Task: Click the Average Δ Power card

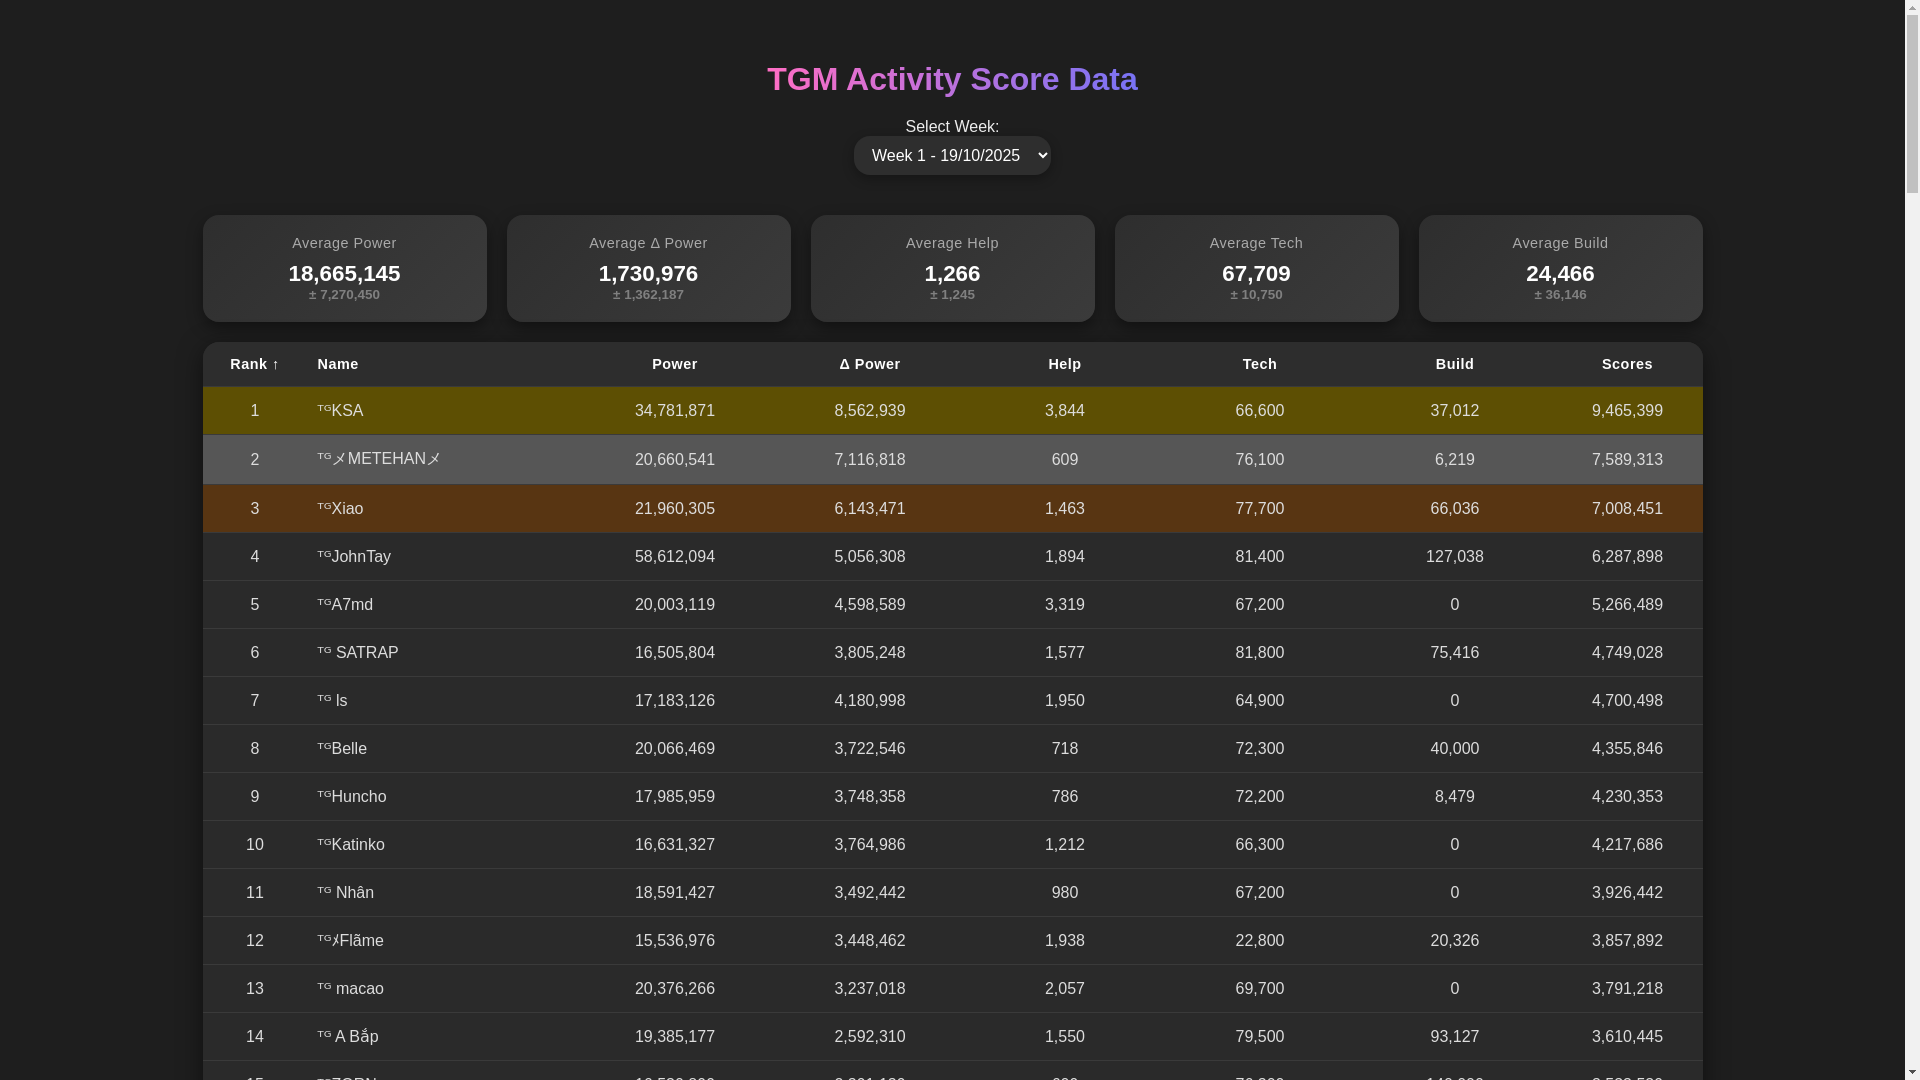Action: [x=648, y=268]
